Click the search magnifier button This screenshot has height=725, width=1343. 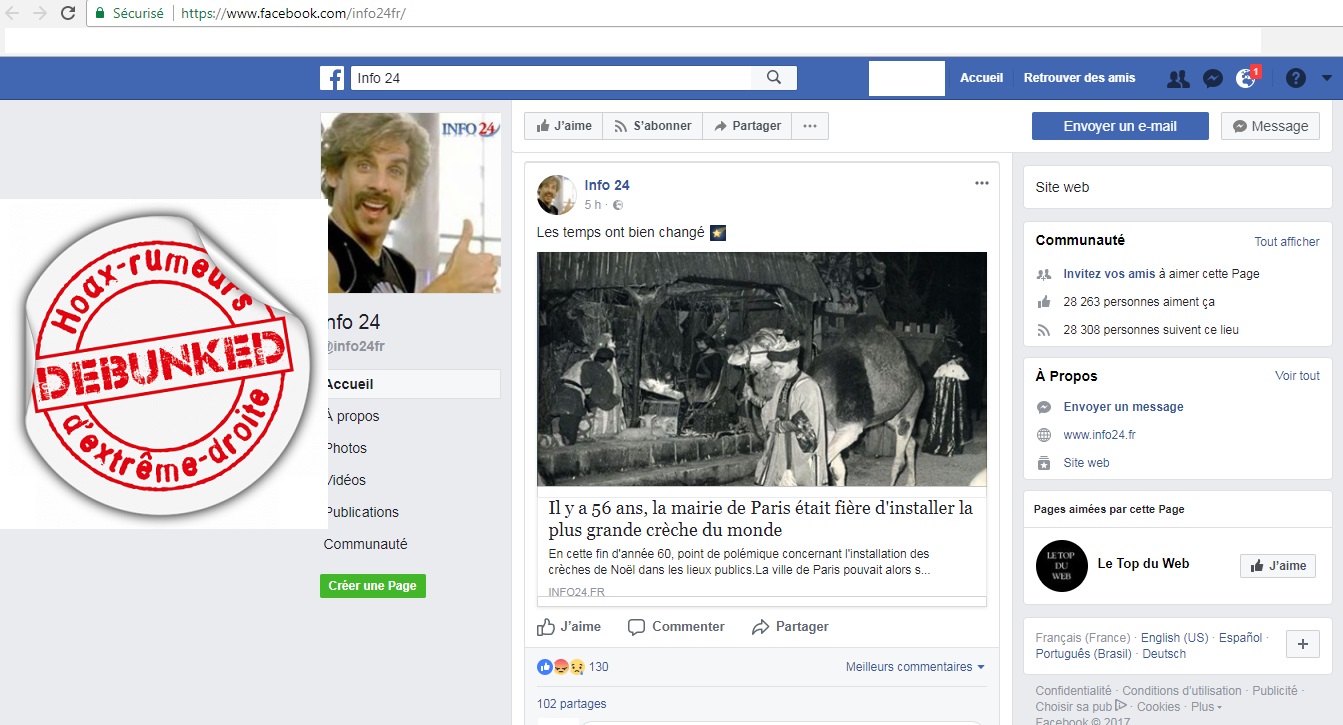(x=774, y=78)
